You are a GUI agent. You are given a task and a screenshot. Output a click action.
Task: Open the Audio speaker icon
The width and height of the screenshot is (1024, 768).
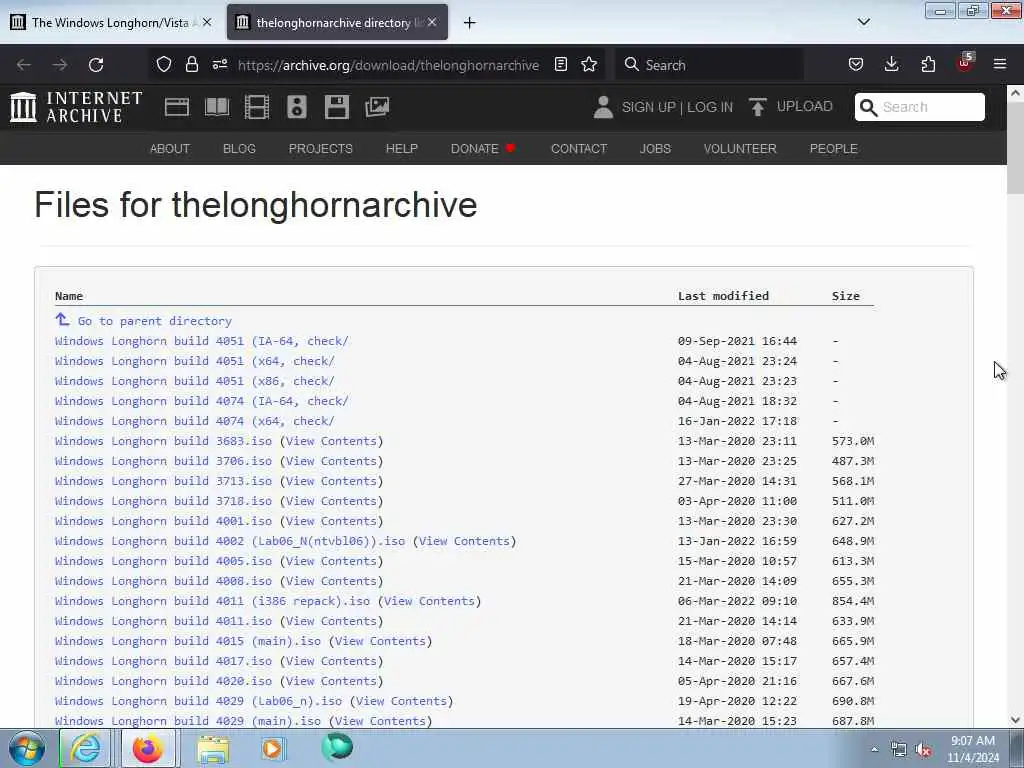pos(296,107)
